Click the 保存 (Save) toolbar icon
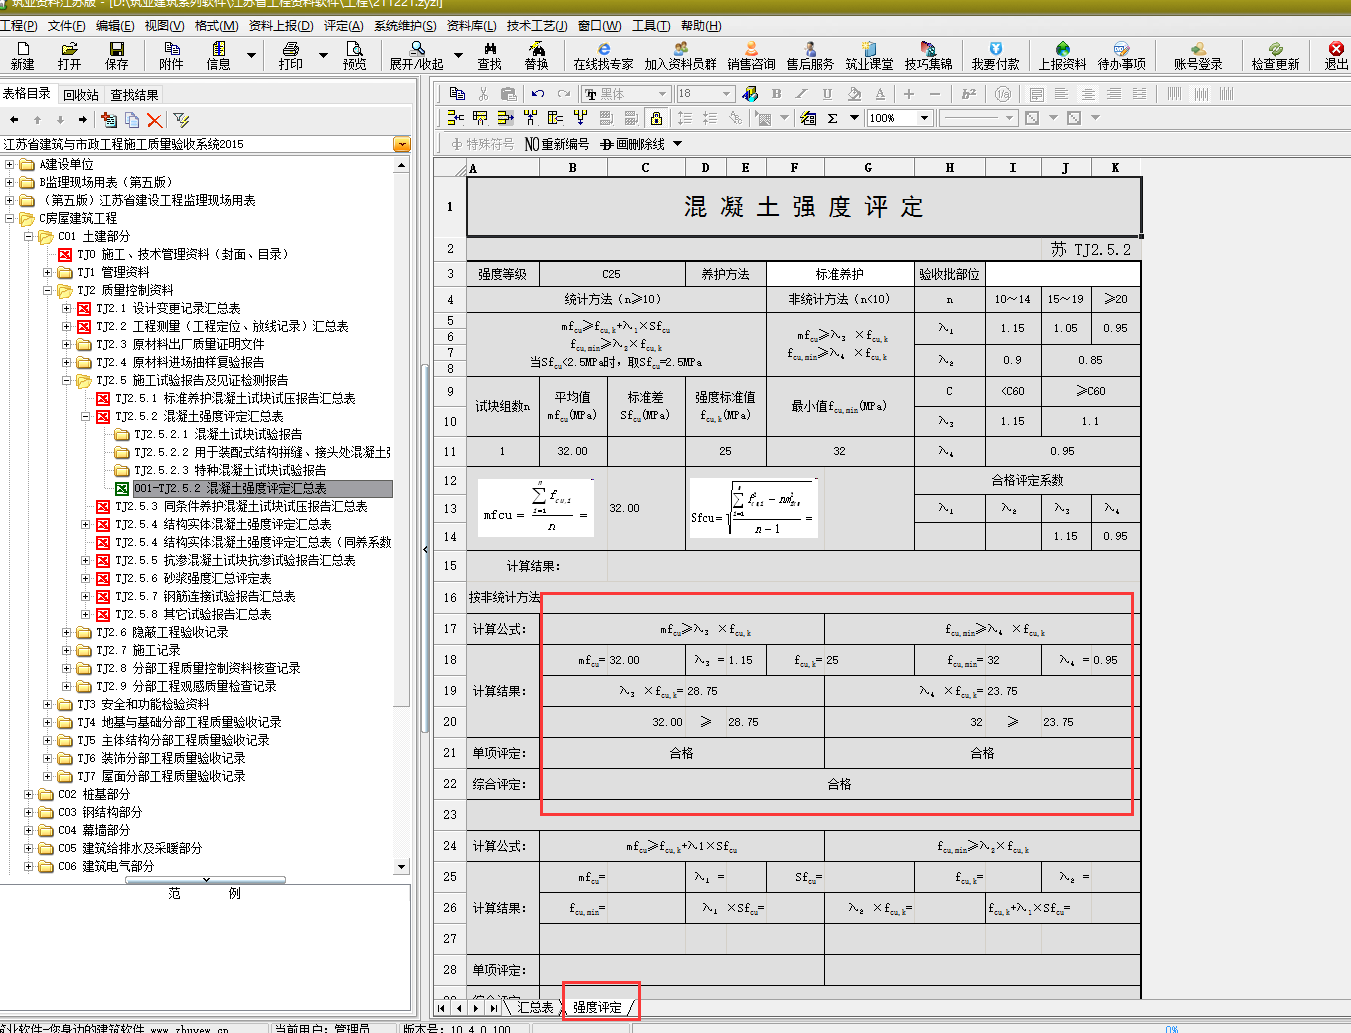This screenshot has width=1351, height=1033. pyautogui.click(x=117, y=55)
